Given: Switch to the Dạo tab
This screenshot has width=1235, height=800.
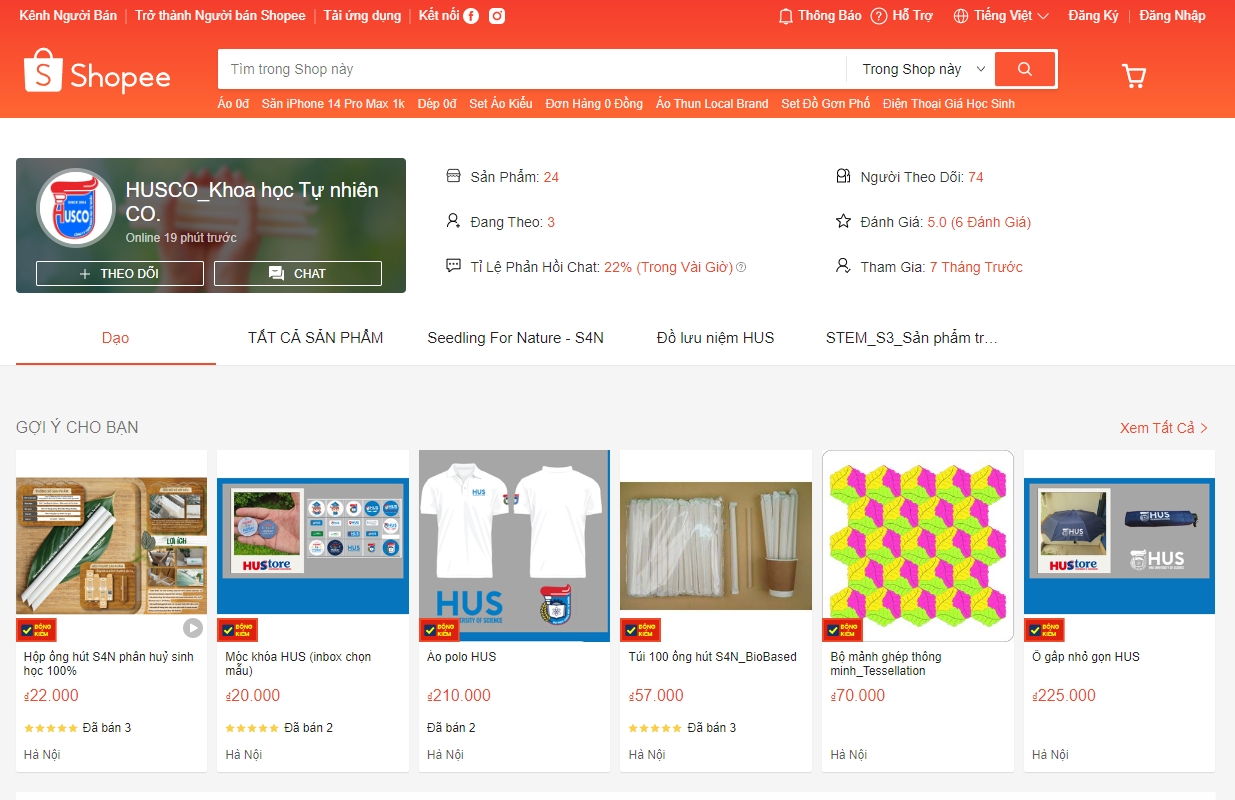Looking at the screenshot, I should pos(116,338).
